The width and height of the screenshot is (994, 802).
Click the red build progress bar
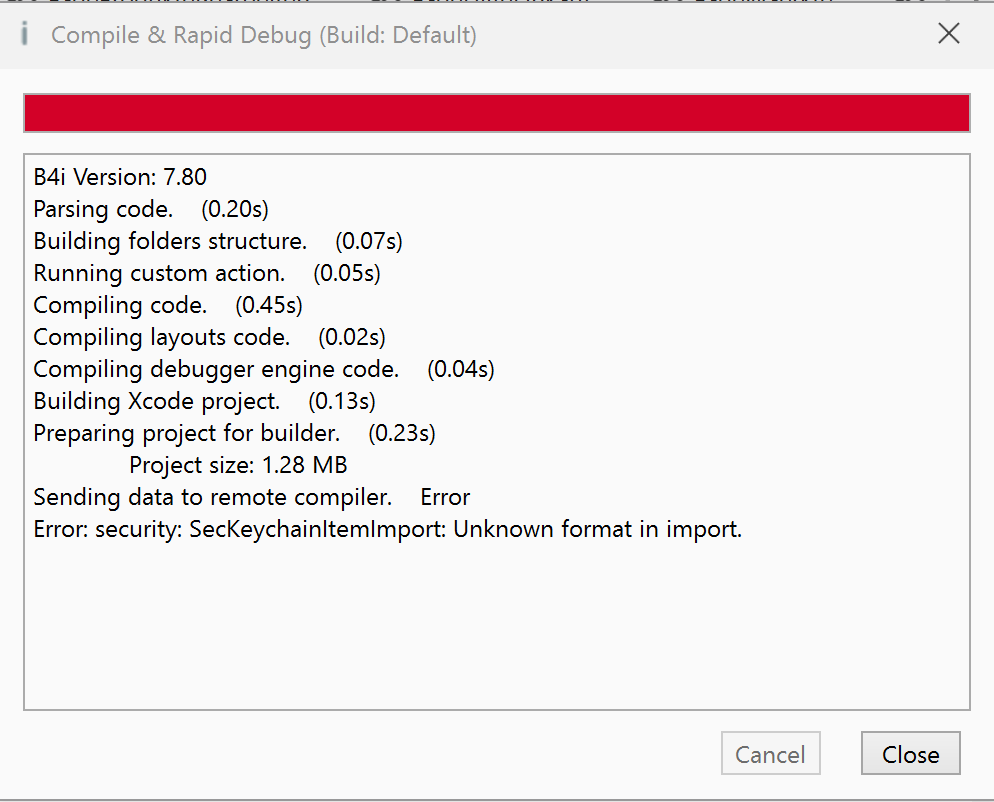[496, 113]
